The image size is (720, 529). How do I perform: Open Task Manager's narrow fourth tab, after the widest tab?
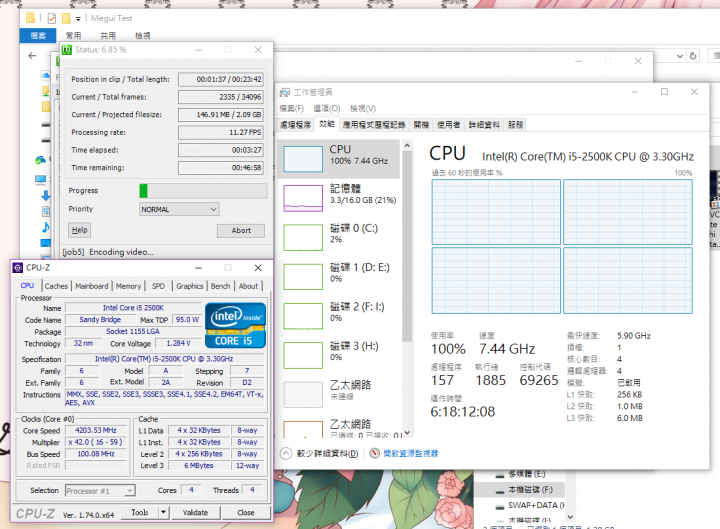pyautogui.click(x=421, y=125)
